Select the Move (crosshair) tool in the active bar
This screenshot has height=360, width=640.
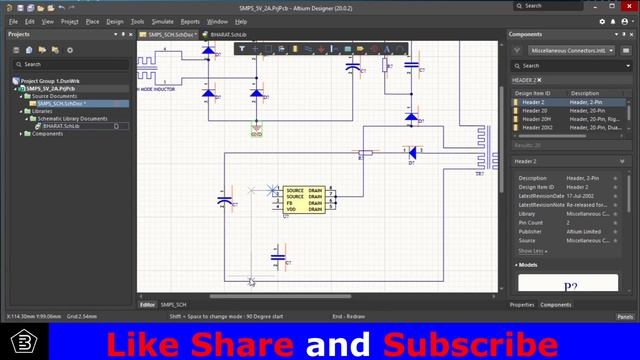pos(255,49)
